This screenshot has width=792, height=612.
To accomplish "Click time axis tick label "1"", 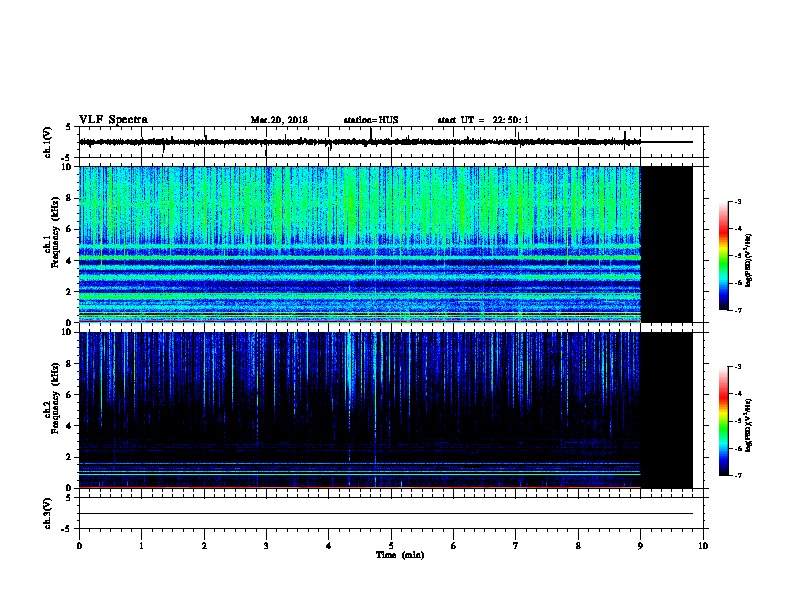I will click(141, 546).
